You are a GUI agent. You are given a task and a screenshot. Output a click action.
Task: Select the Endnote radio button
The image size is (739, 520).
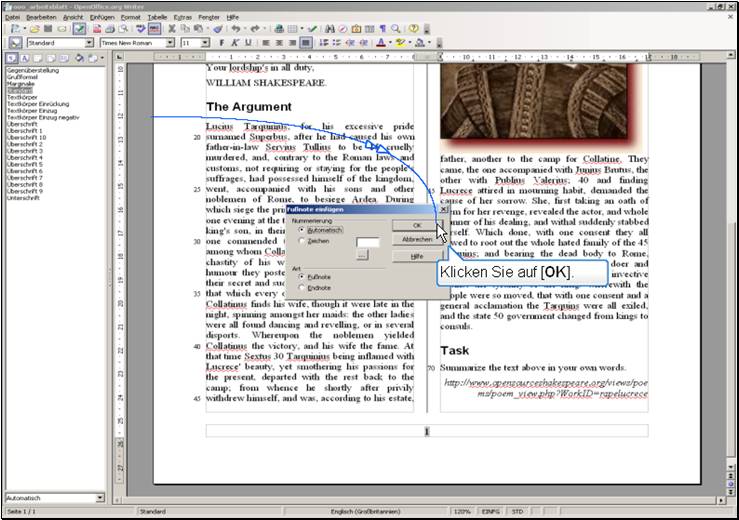(x=302, y=288)
